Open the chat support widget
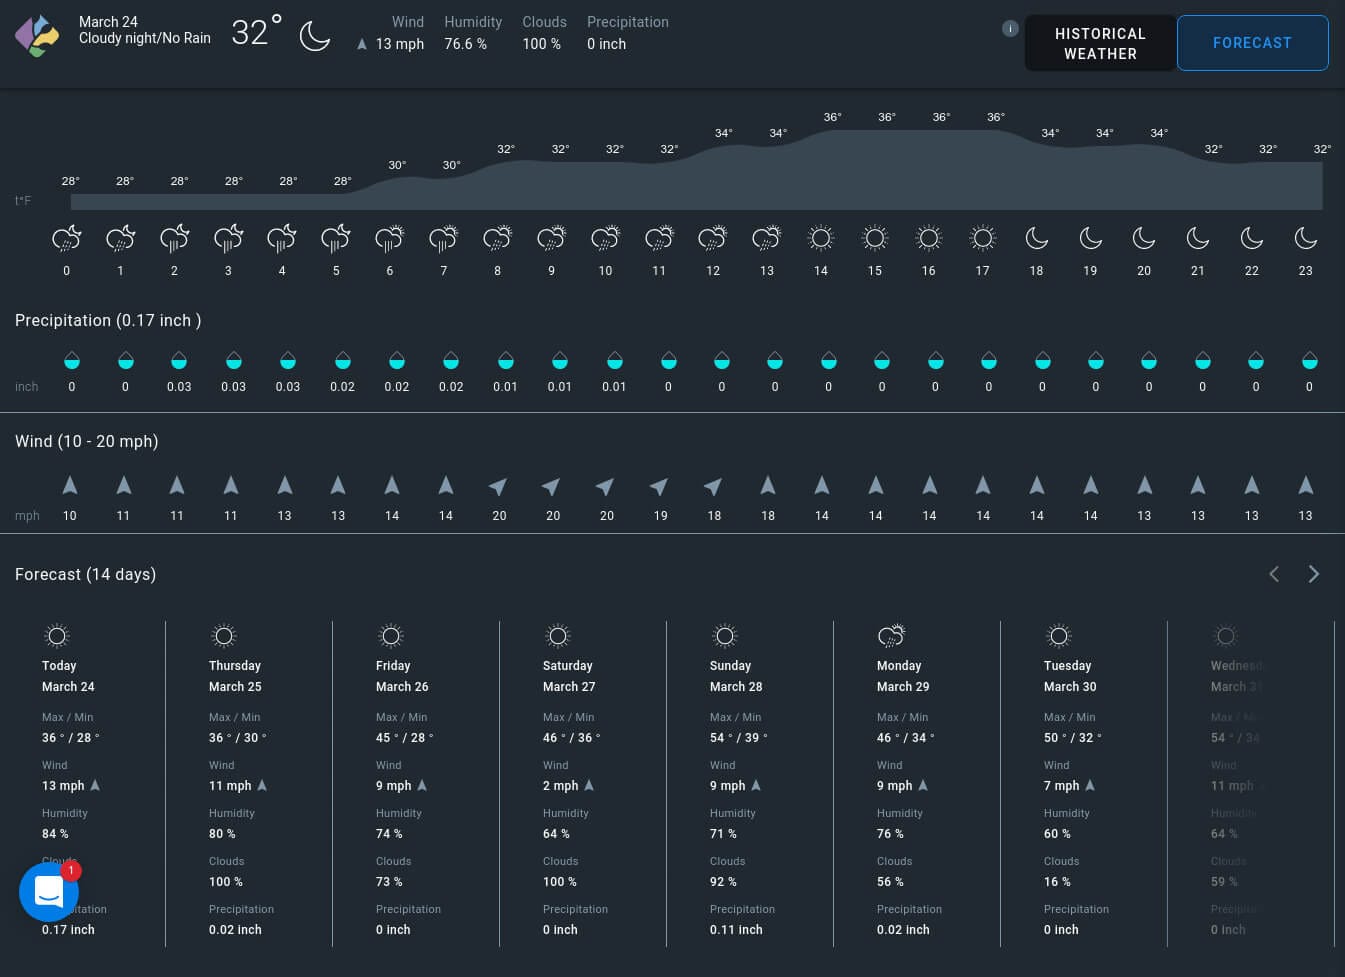Viewport: 1345px width, 977px height. [x=49, y=891]
